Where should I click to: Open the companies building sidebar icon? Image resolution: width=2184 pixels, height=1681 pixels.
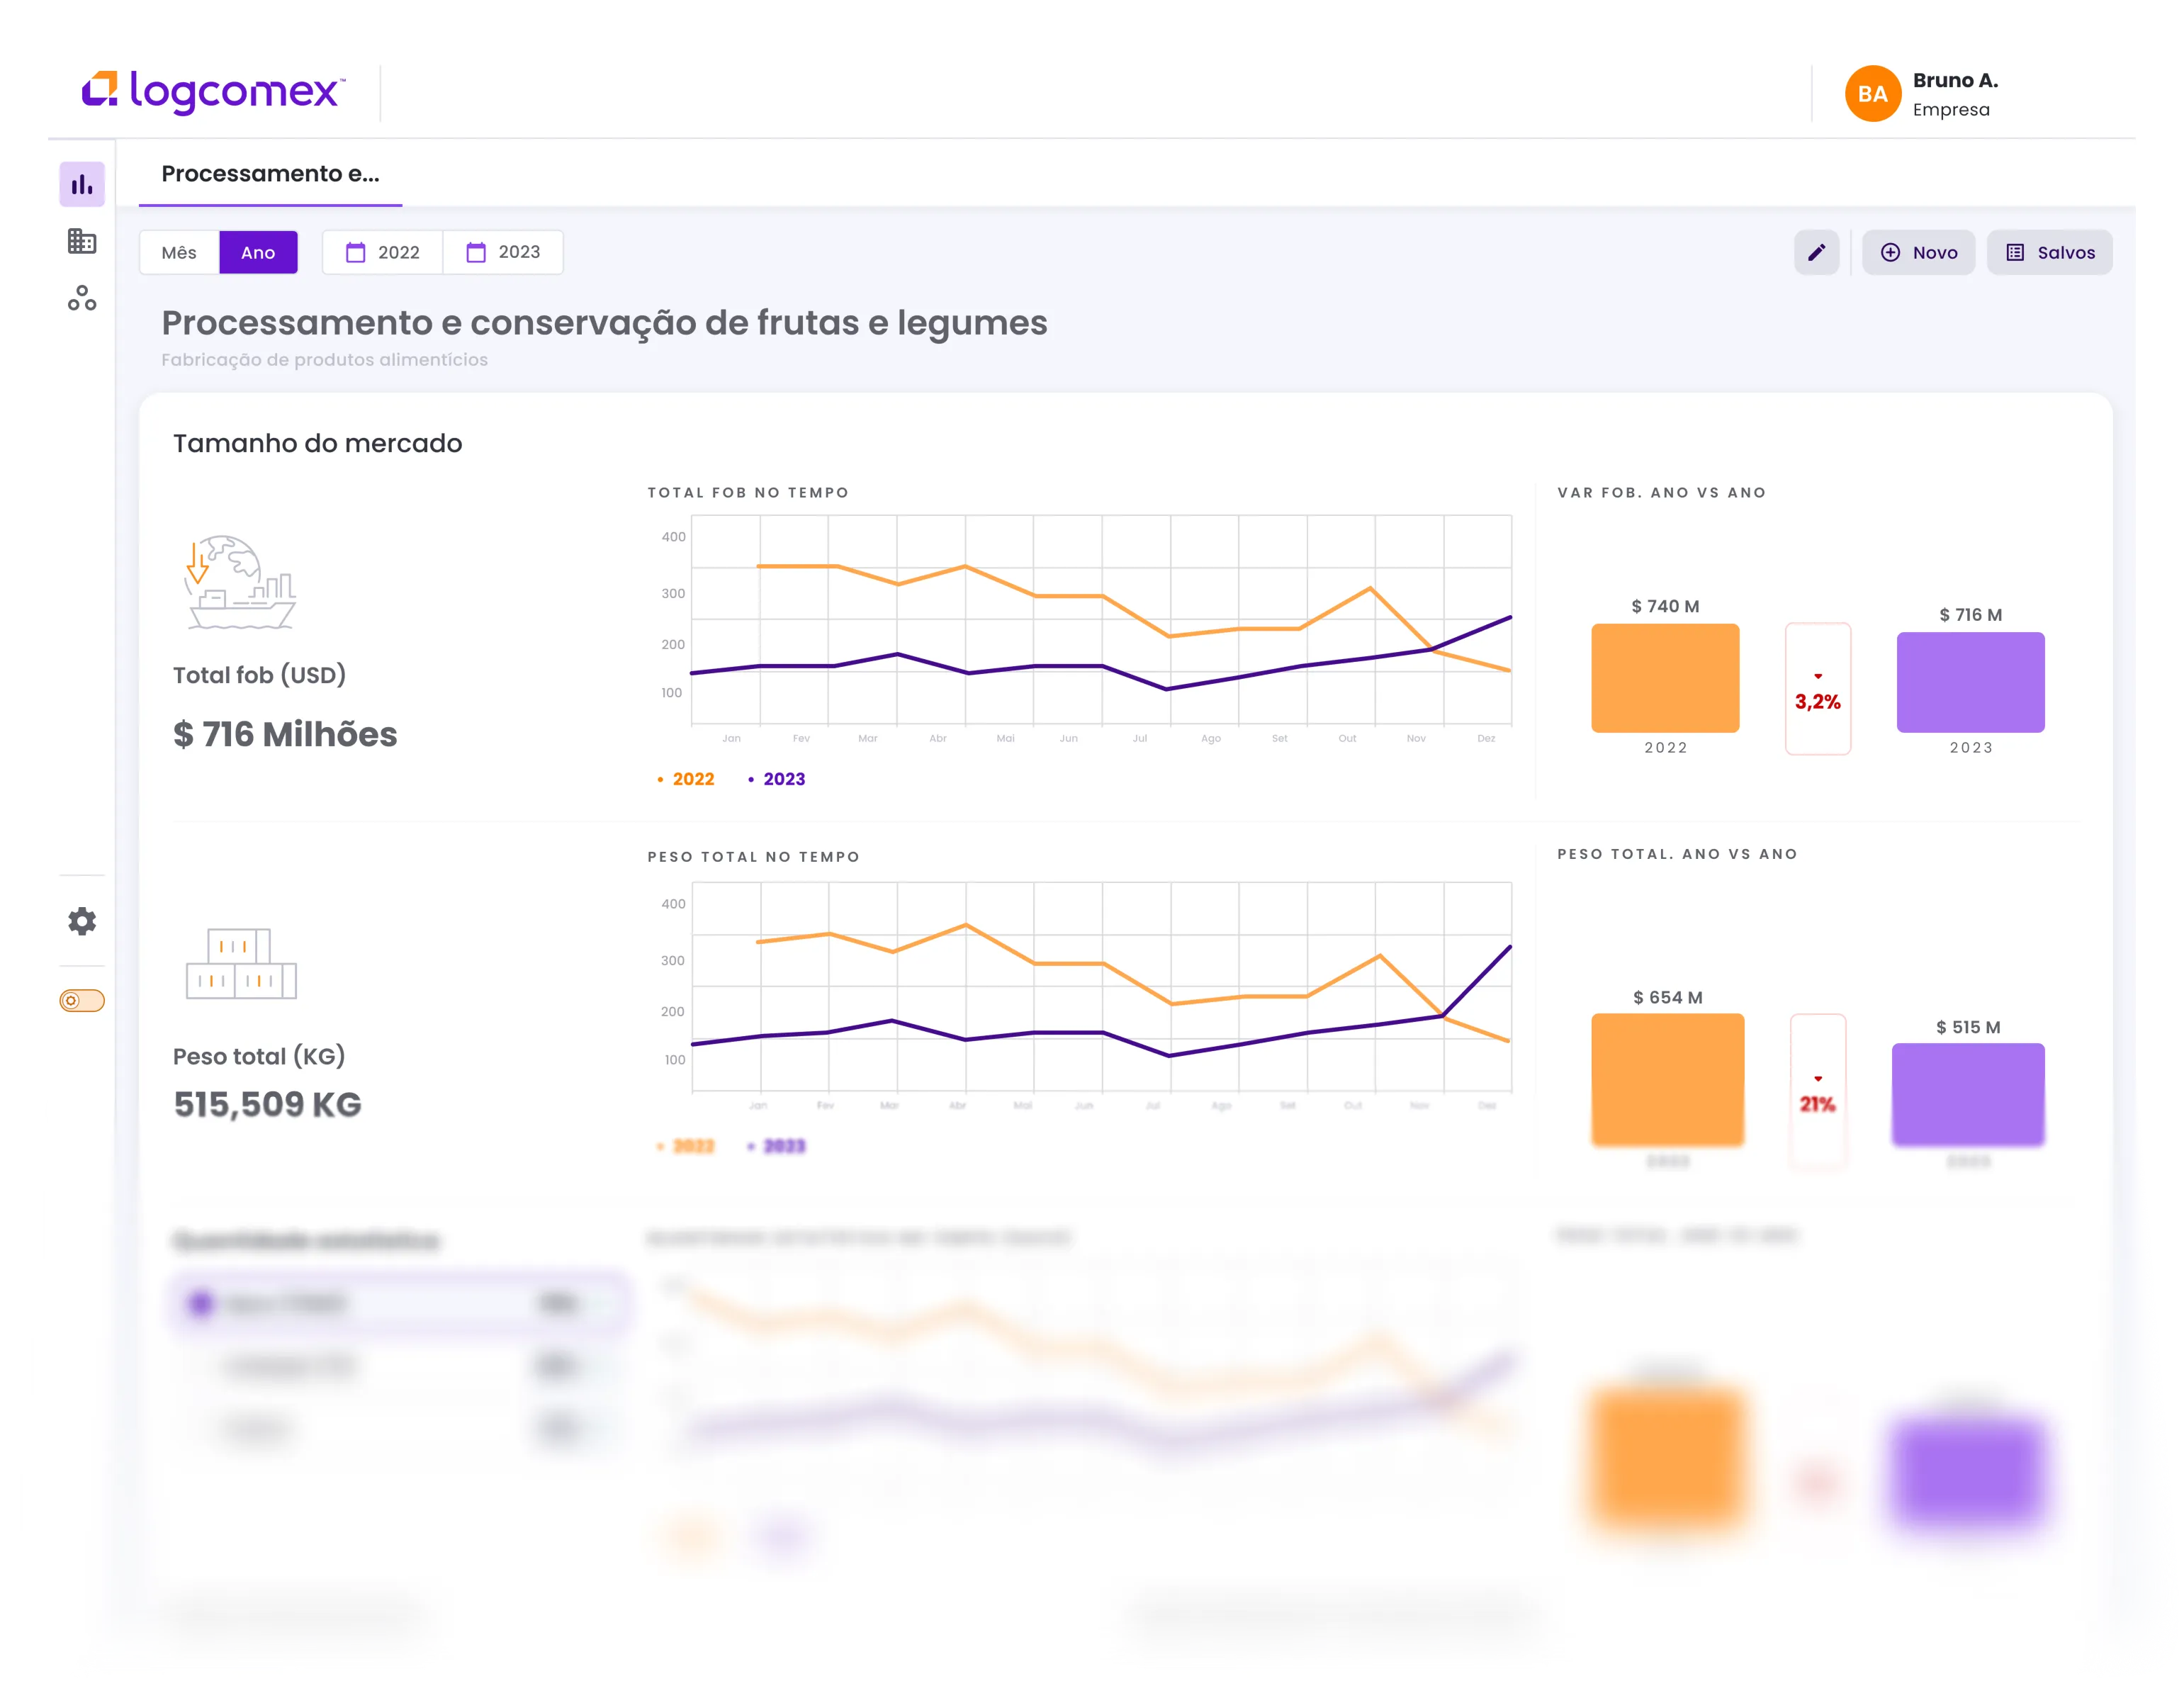(x=82, y=241)
